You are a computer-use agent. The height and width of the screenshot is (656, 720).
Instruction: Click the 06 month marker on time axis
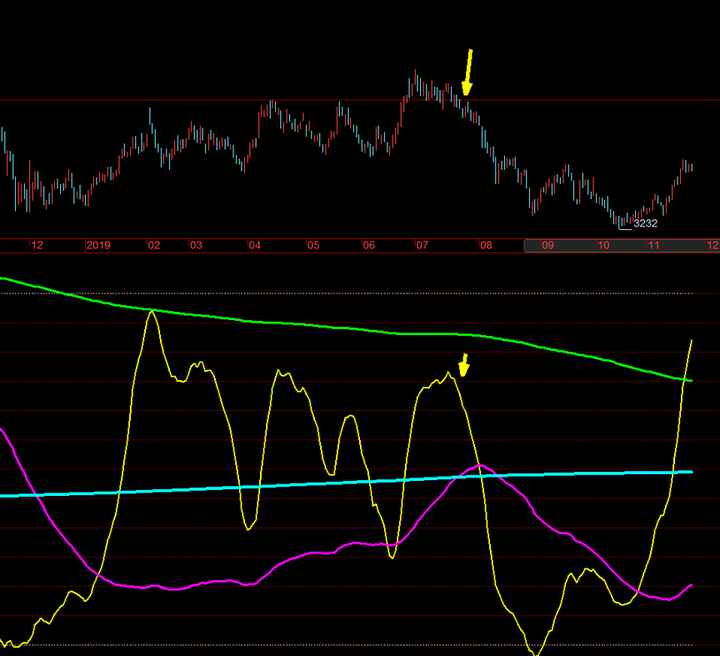pos(369,245)
